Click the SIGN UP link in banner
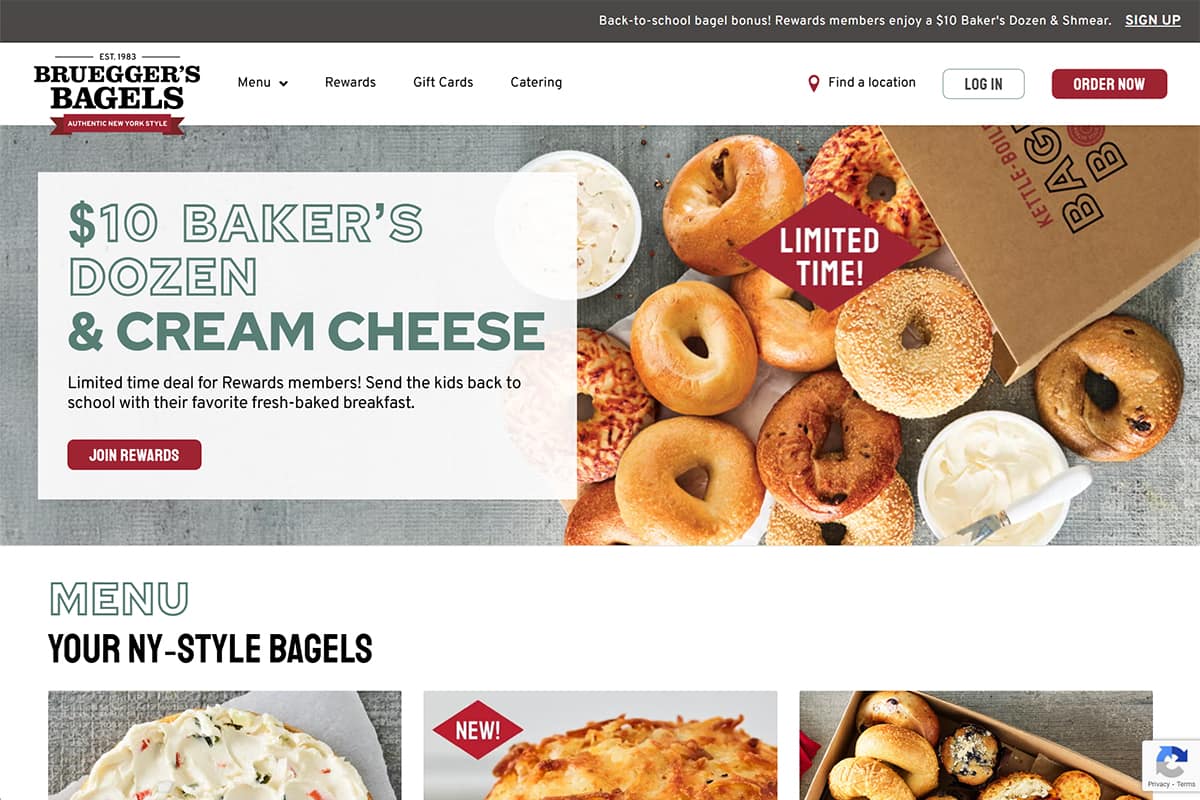This screenshot has height=800, width=1200. [x=1153, y=20]
